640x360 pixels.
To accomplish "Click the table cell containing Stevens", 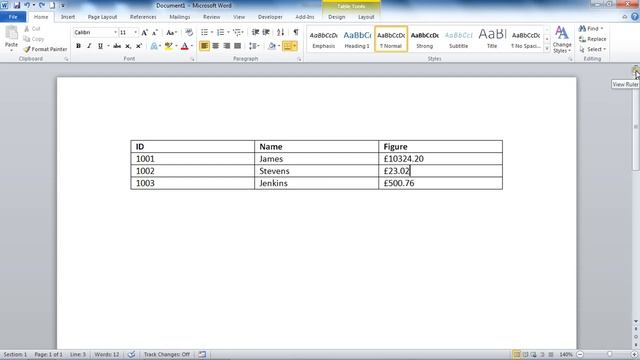I will click(x=316, y=171).
